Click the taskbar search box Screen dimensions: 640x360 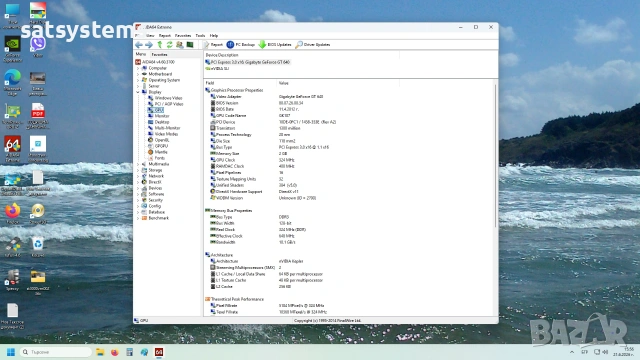pos(56,352)
